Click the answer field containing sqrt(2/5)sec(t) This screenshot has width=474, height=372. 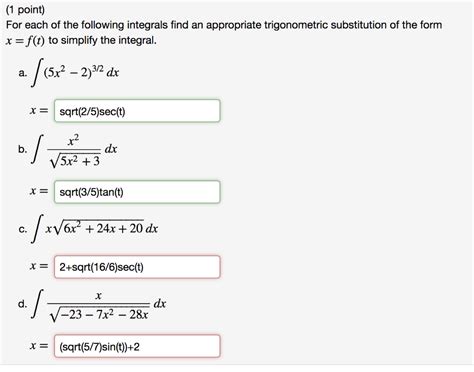[x=137, y=111]
